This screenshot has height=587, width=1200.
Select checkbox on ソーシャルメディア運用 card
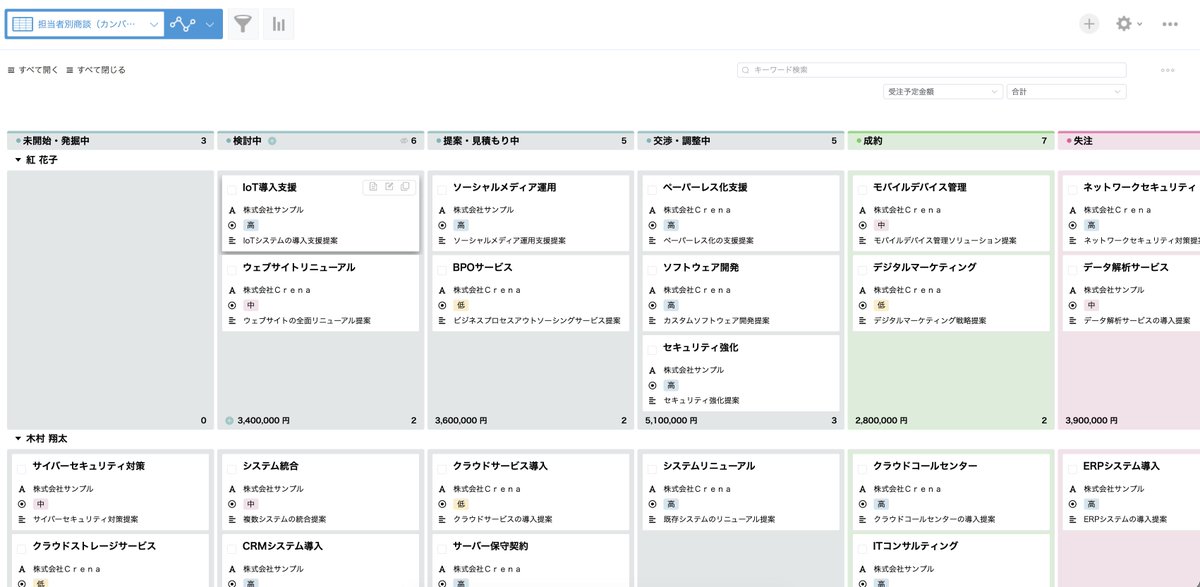coord(442,188)
